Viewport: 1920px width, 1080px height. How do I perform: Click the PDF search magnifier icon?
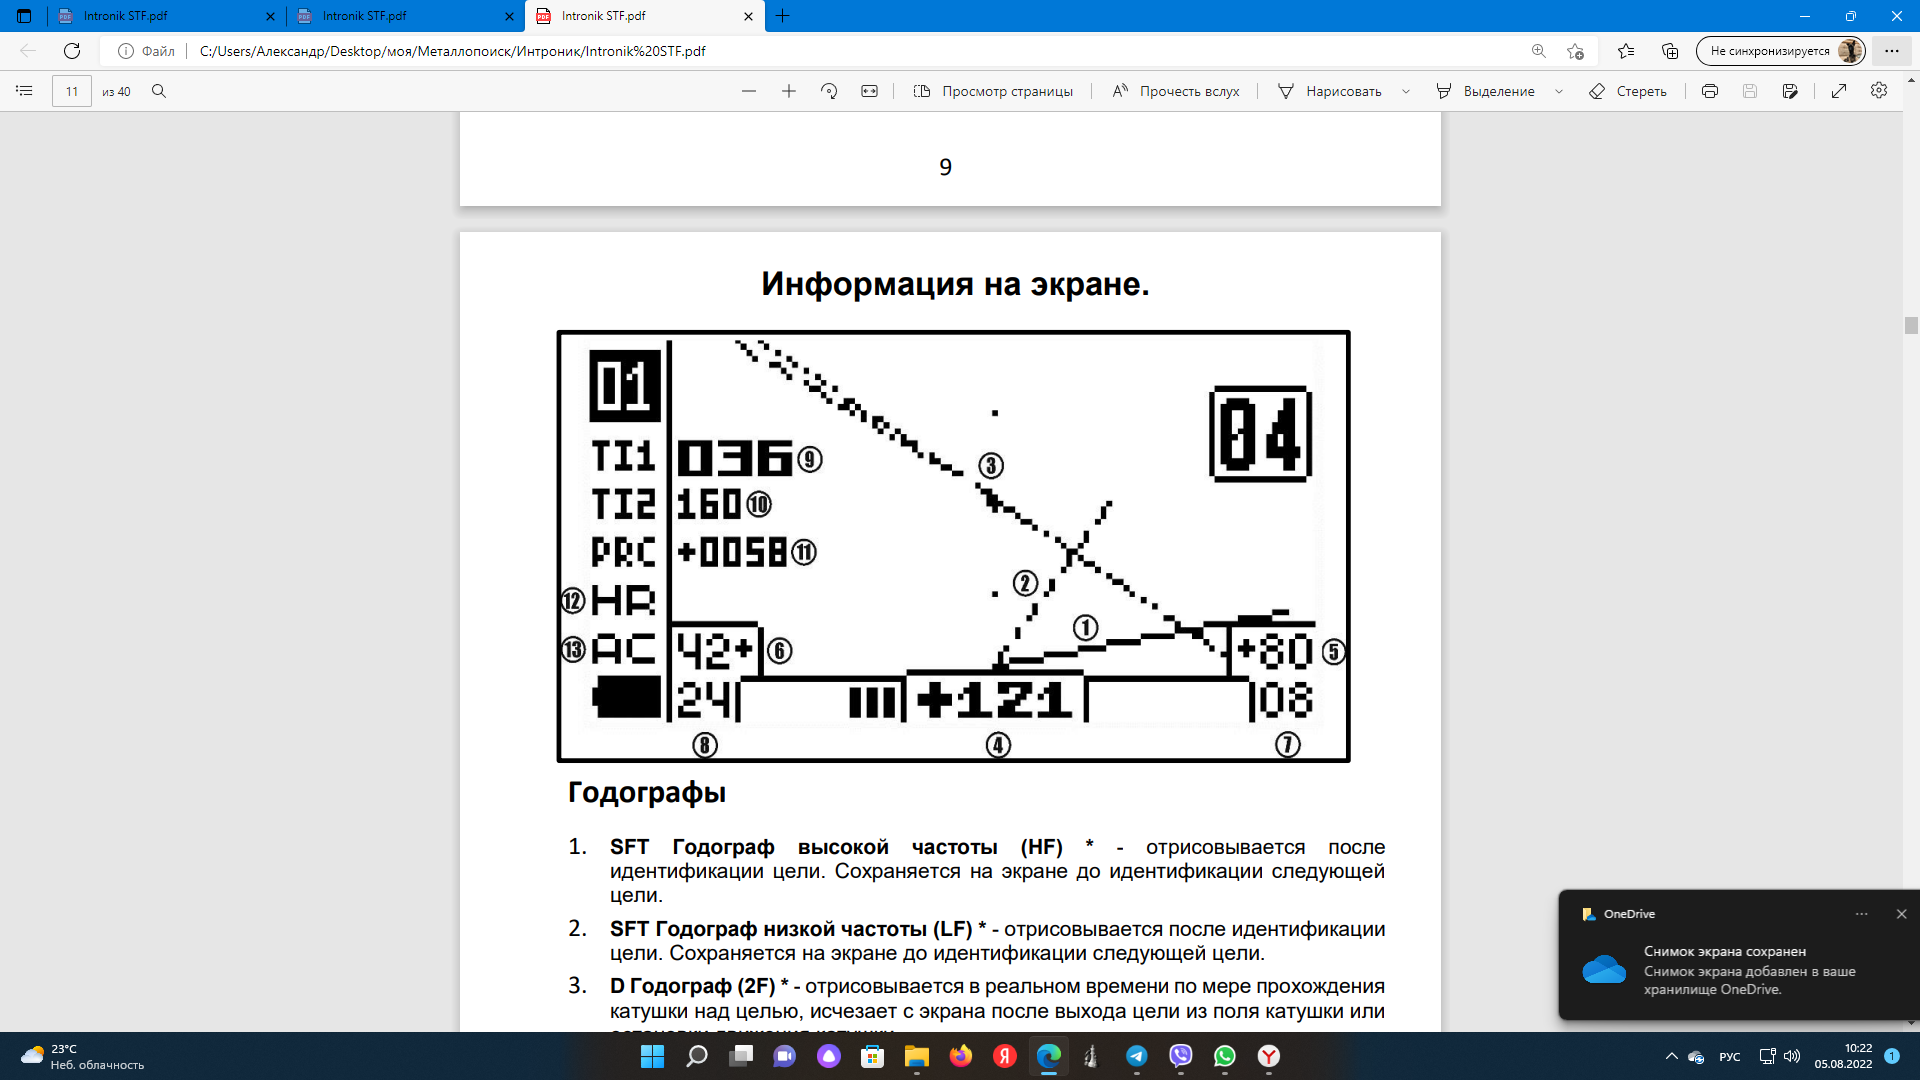159,91
